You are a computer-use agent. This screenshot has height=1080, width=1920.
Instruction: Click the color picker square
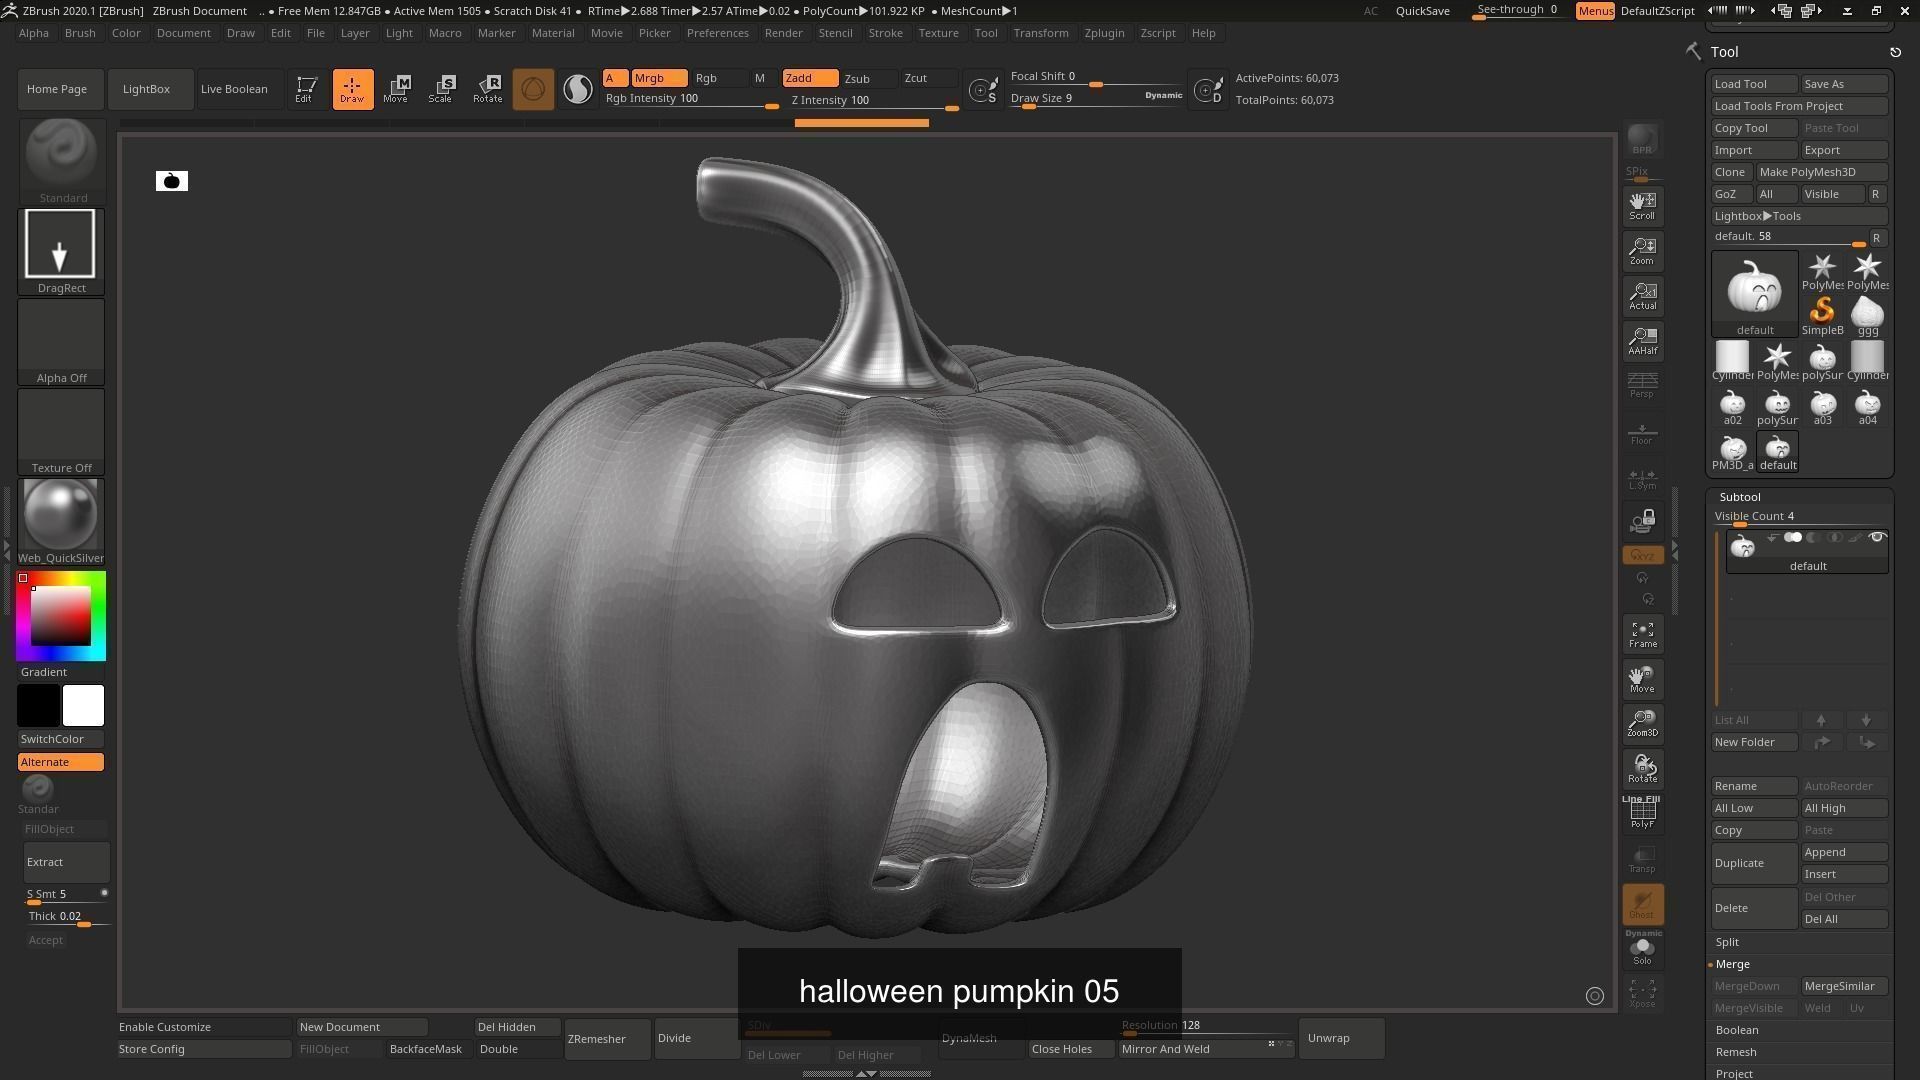(x=61, y=616)
